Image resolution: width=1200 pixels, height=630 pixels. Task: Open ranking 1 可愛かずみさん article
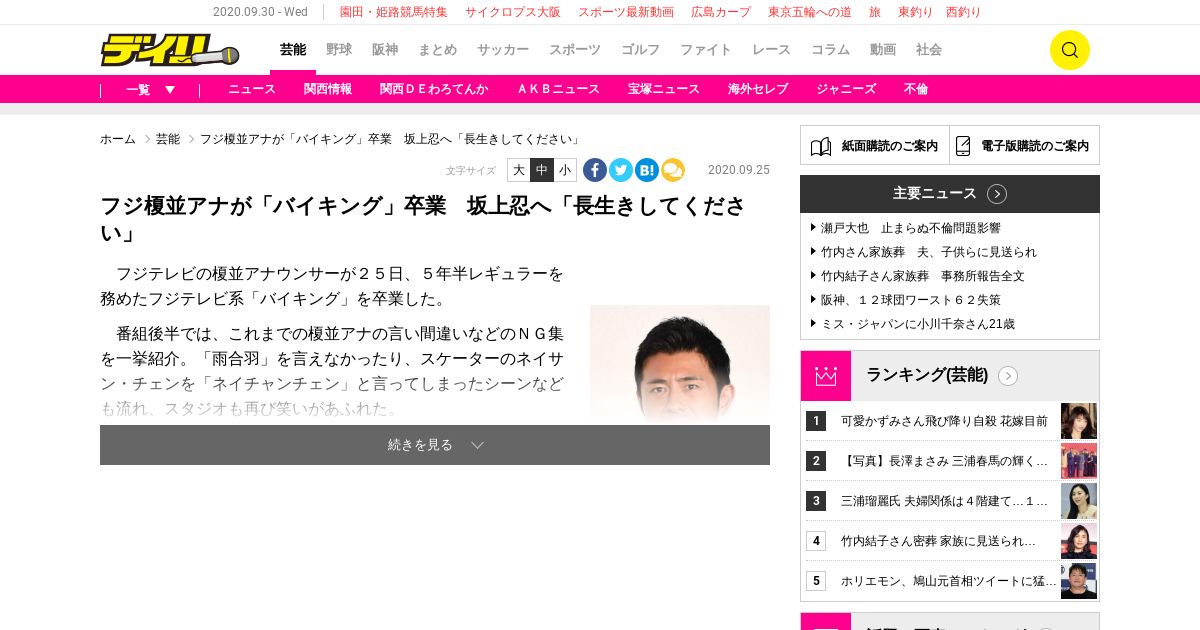(x=944, y=421)
